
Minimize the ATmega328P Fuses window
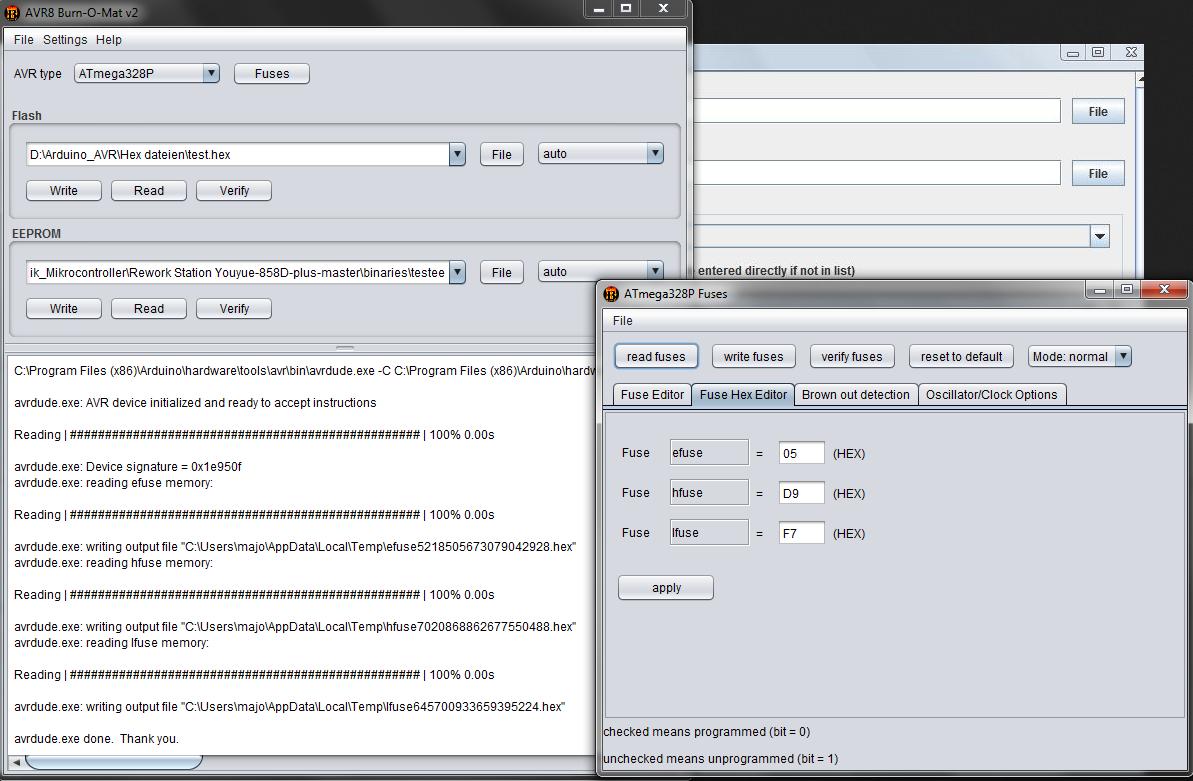[x=1099, y=290]
